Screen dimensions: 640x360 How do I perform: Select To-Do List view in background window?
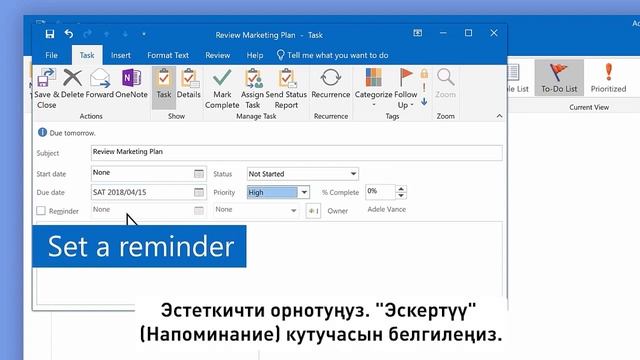559,78
